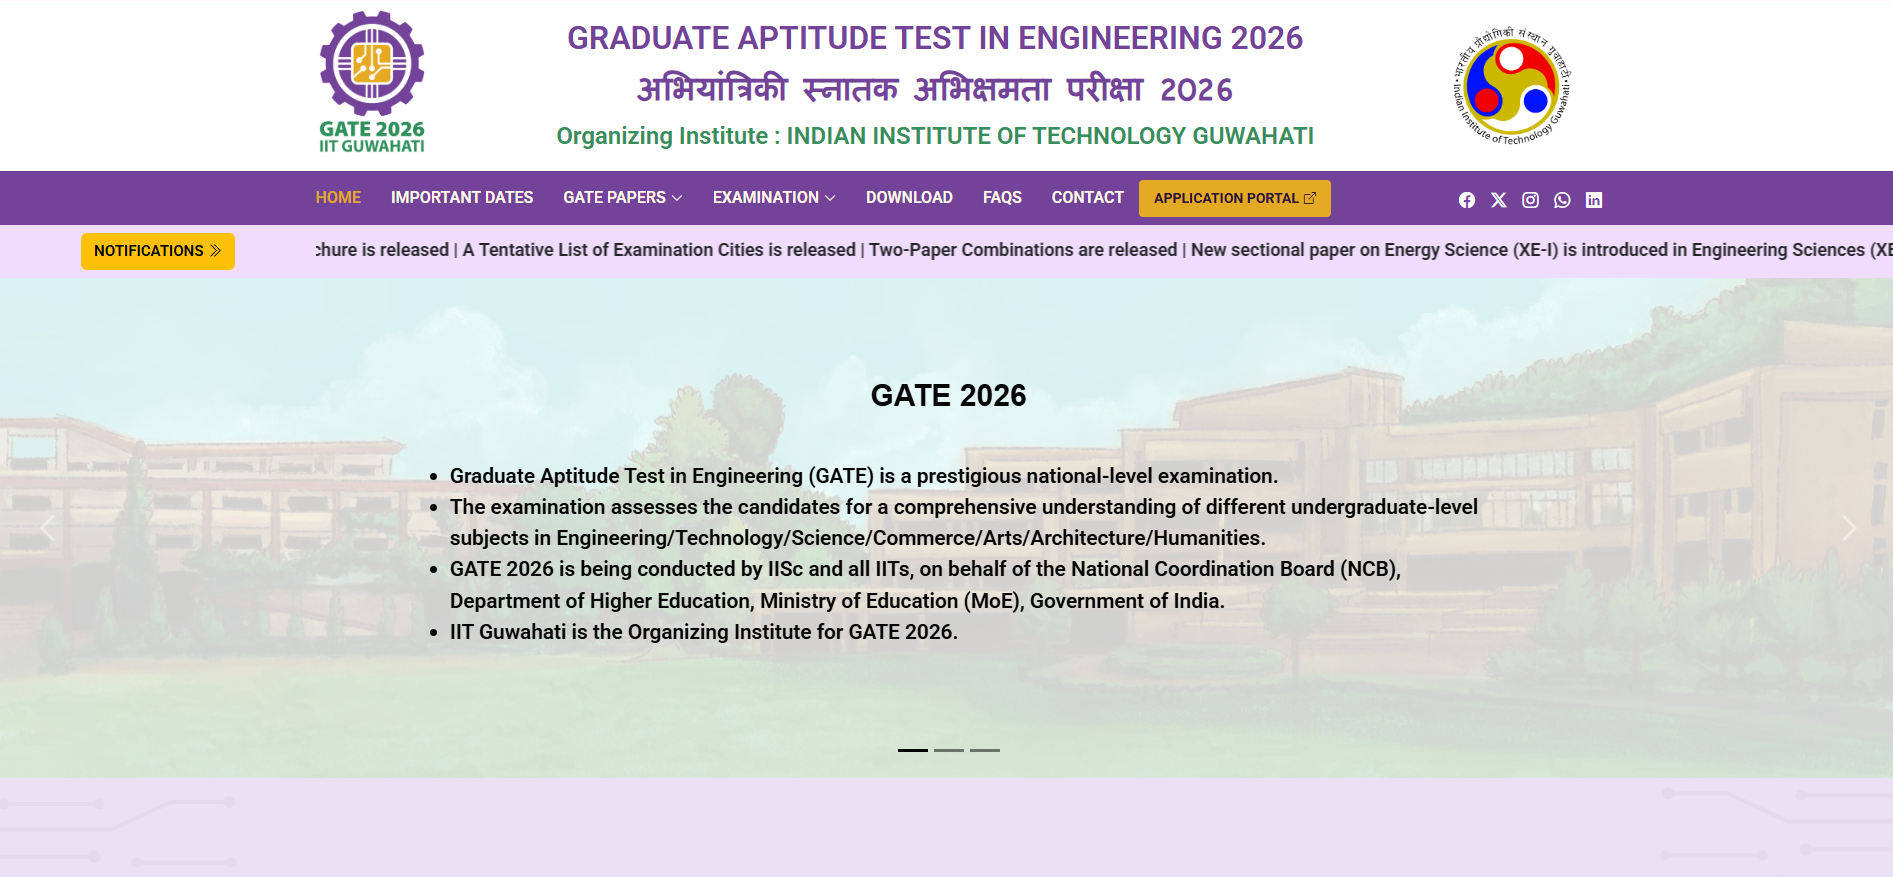Click 'Organizing Institute : INDIAN INSTITUTE OF TECHNOLOGY GUWAHATI' text
1893x877 pixels.
tap(935, 136)
